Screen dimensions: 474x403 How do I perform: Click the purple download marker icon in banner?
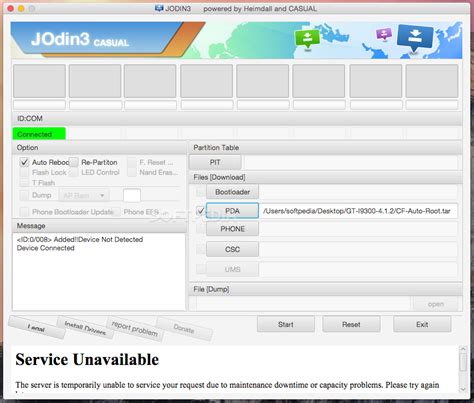pyautogui.click(x=384, y=34)
